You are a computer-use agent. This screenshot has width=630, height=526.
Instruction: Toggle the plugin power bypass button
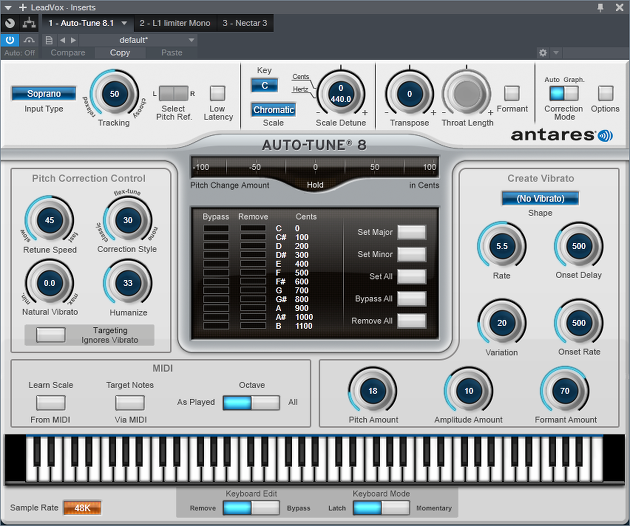tap(10, 40)
